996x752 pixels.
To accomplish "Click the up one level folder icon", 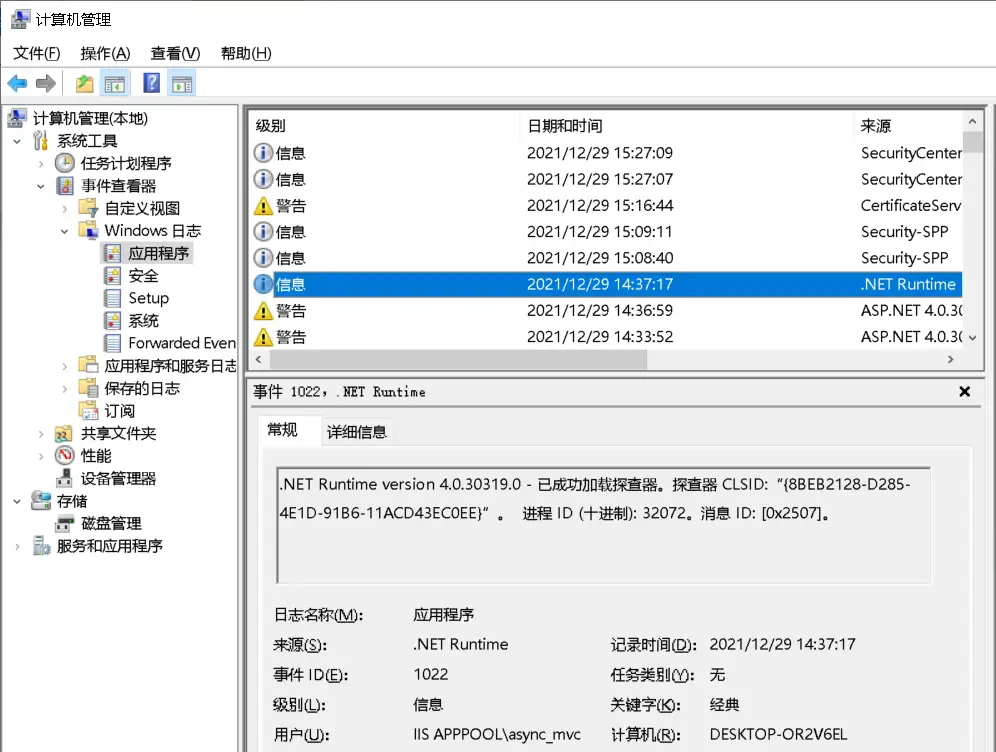I will [x=85, y=83].
